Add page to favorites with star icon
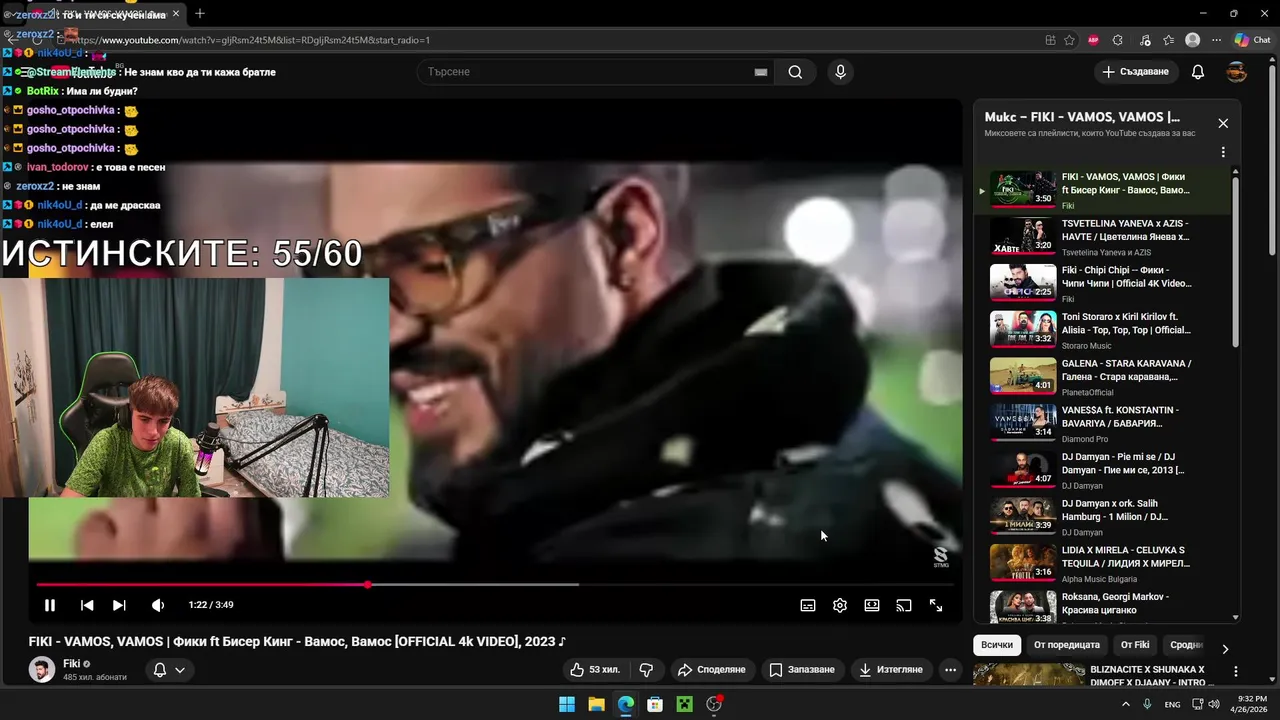 click(x=1070, y=40)
